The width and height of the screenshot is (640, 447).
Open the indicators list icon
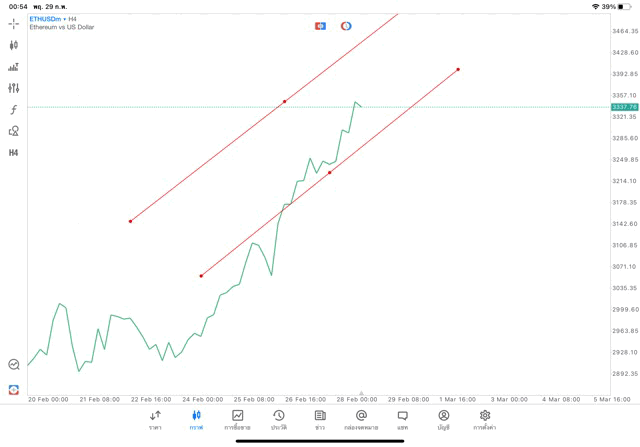point(13,67)
